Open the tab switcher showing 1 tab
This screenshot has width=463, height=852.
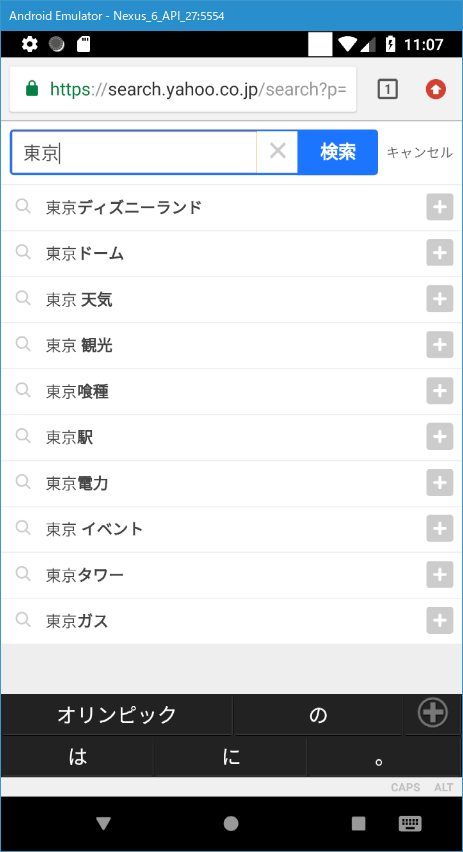click(387, 89)
